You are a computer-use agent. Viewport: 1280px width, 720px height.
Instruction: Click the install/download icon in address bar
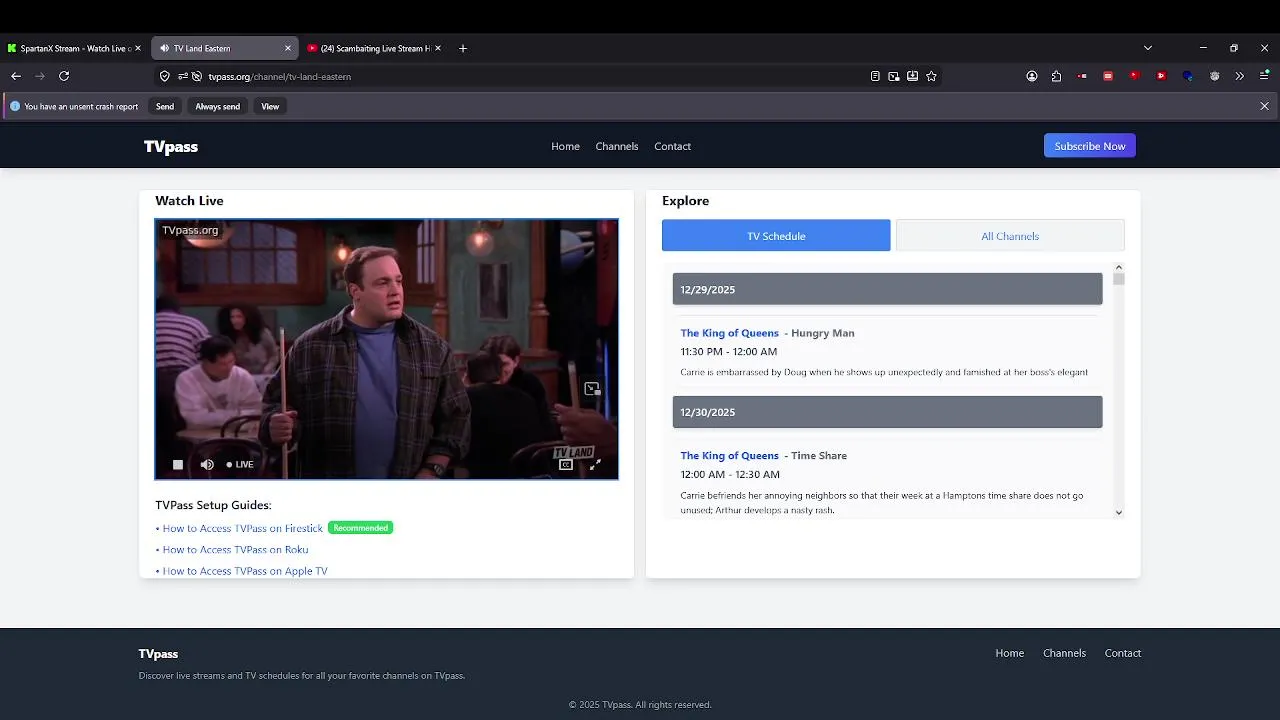coord(913,76)
